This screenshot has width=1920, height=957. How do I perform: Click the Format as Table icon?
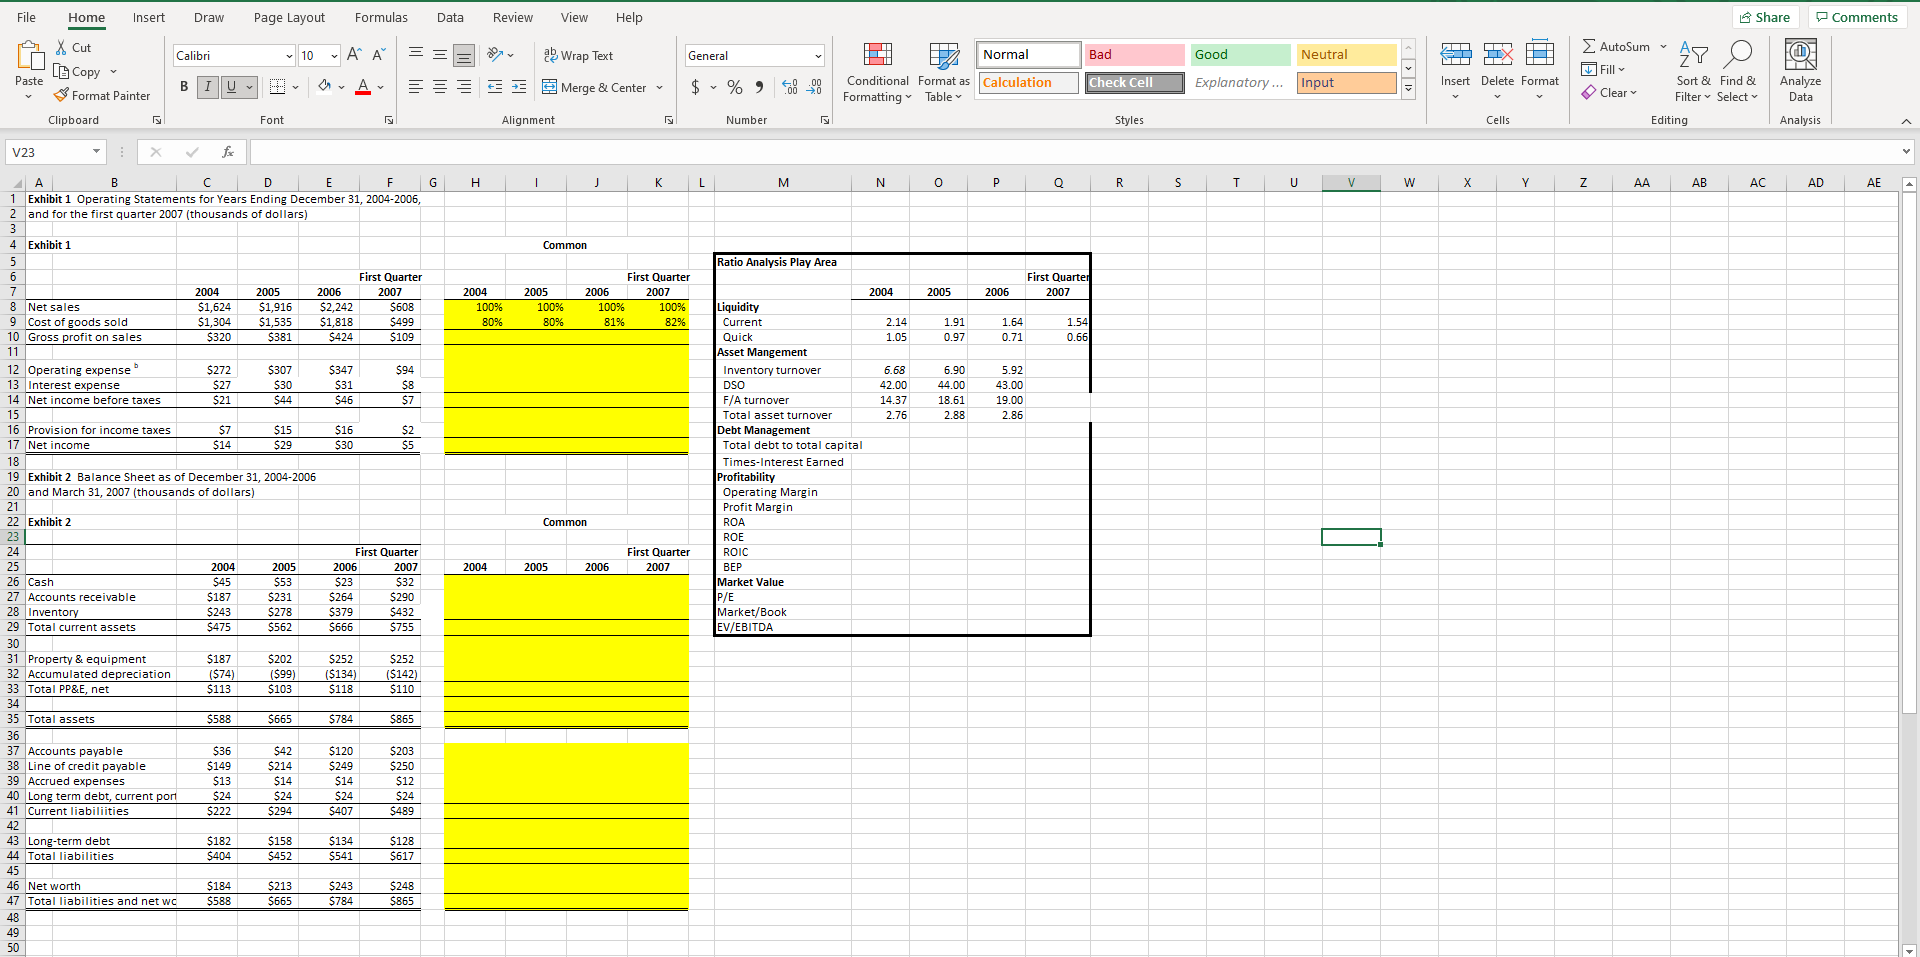(943, 71)
